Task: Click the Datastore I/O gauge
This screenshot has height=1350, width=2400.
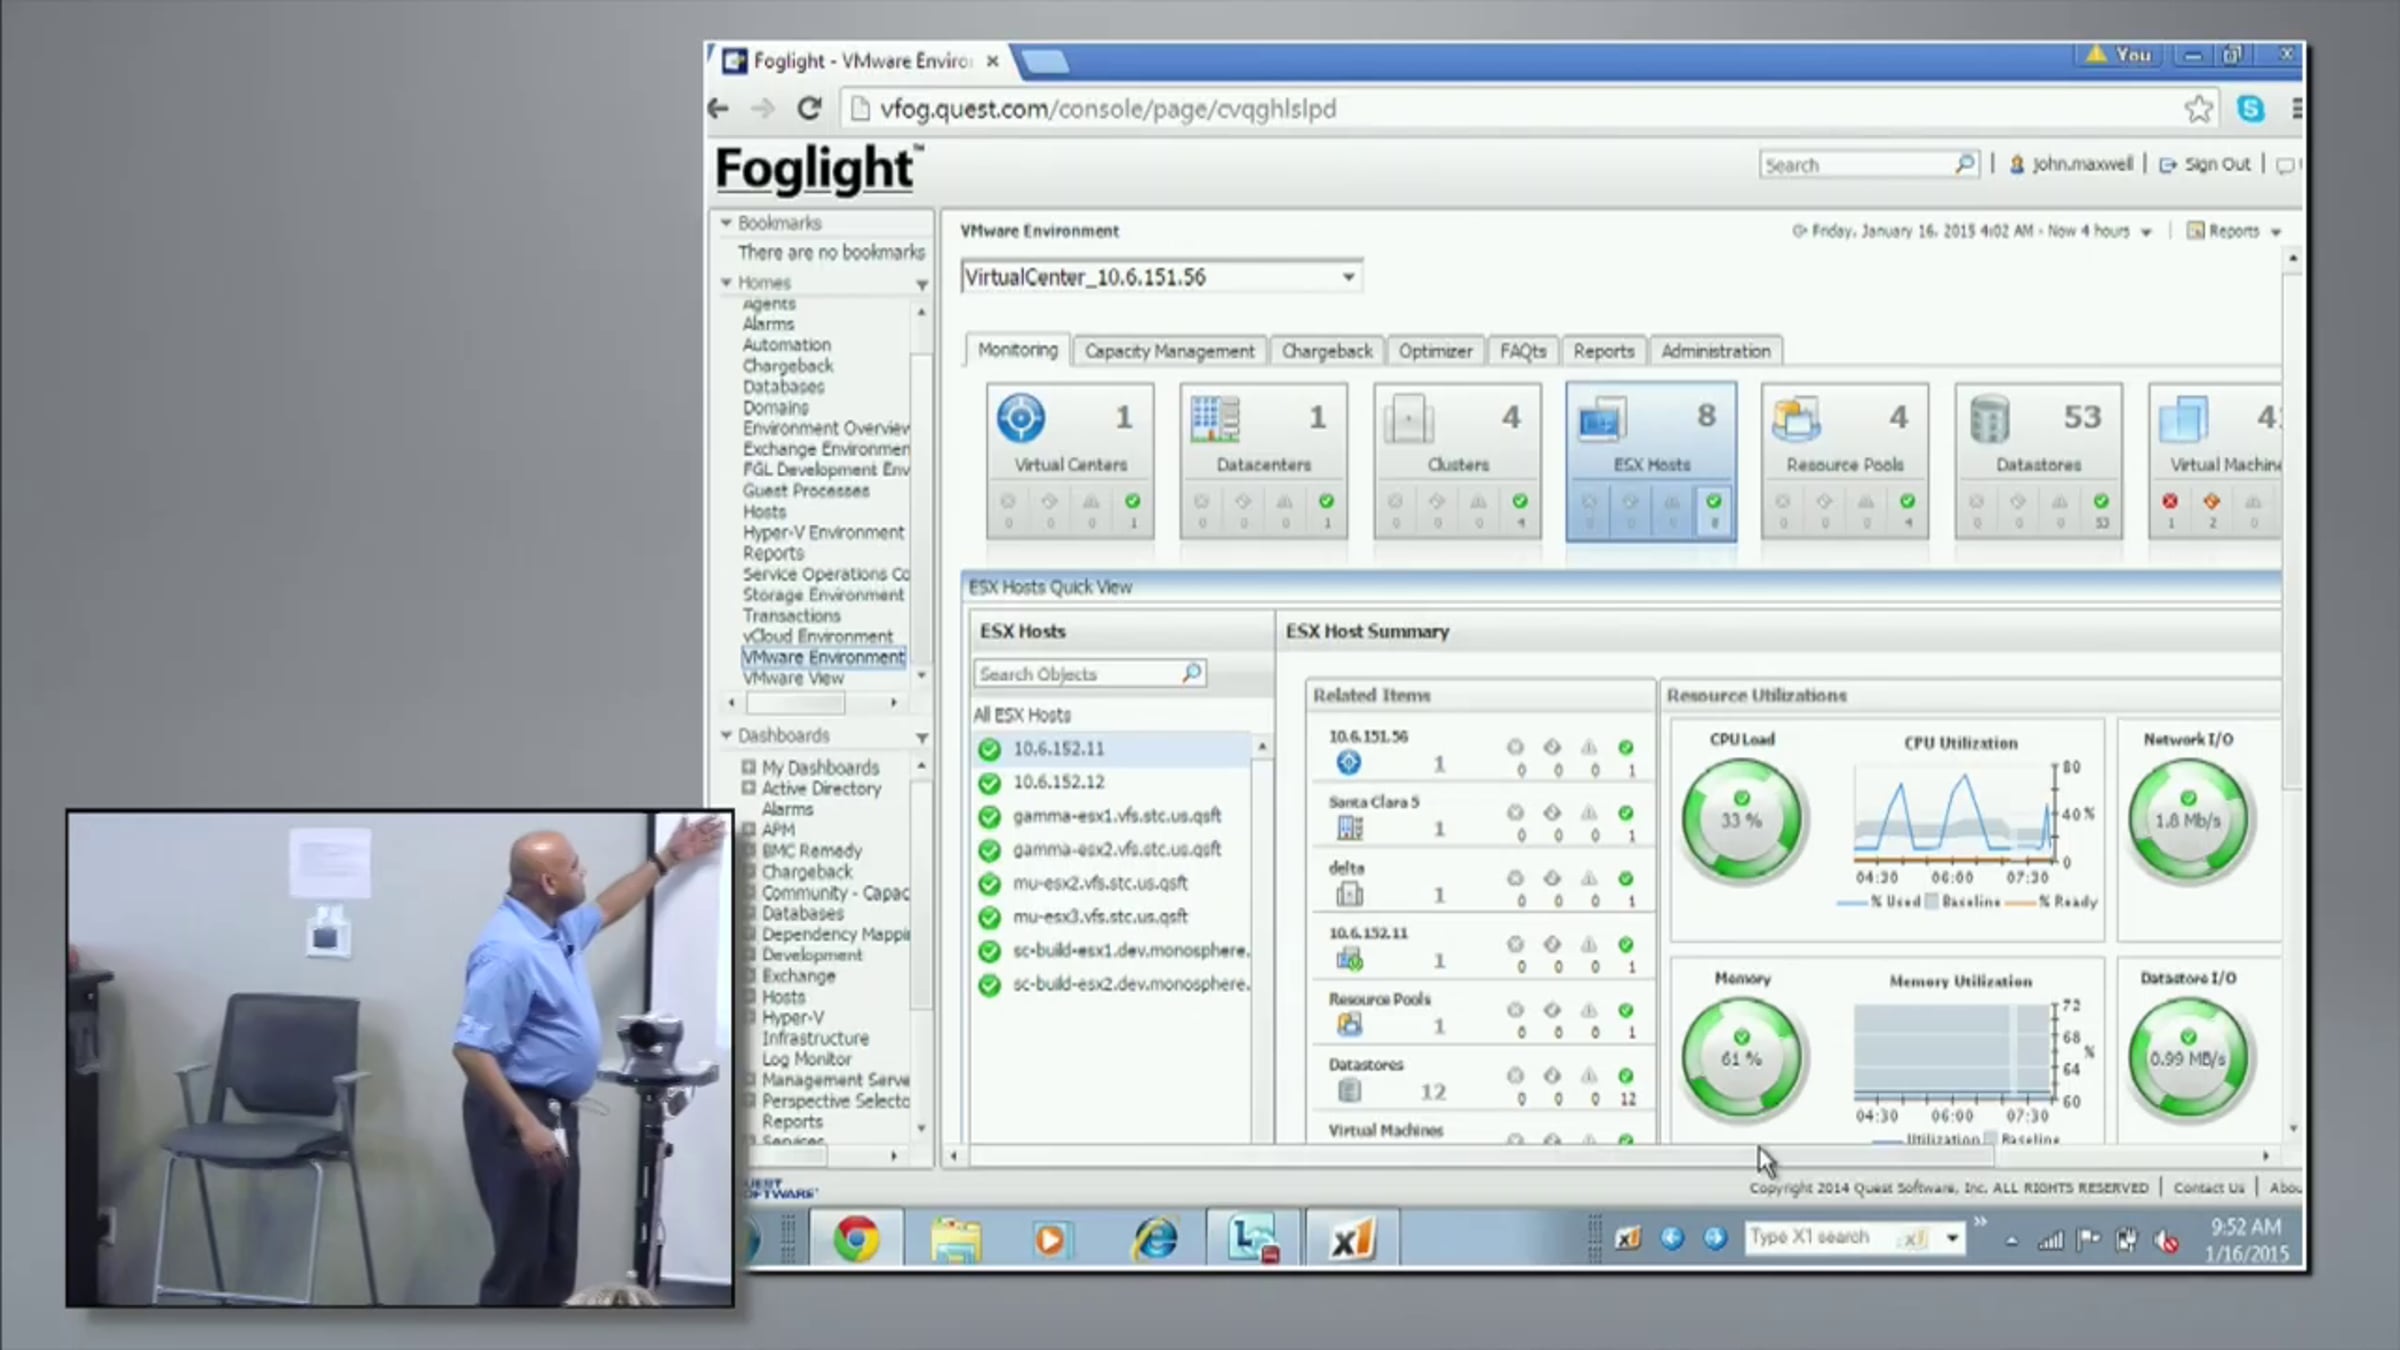Action: (x=2188, y=1058)
